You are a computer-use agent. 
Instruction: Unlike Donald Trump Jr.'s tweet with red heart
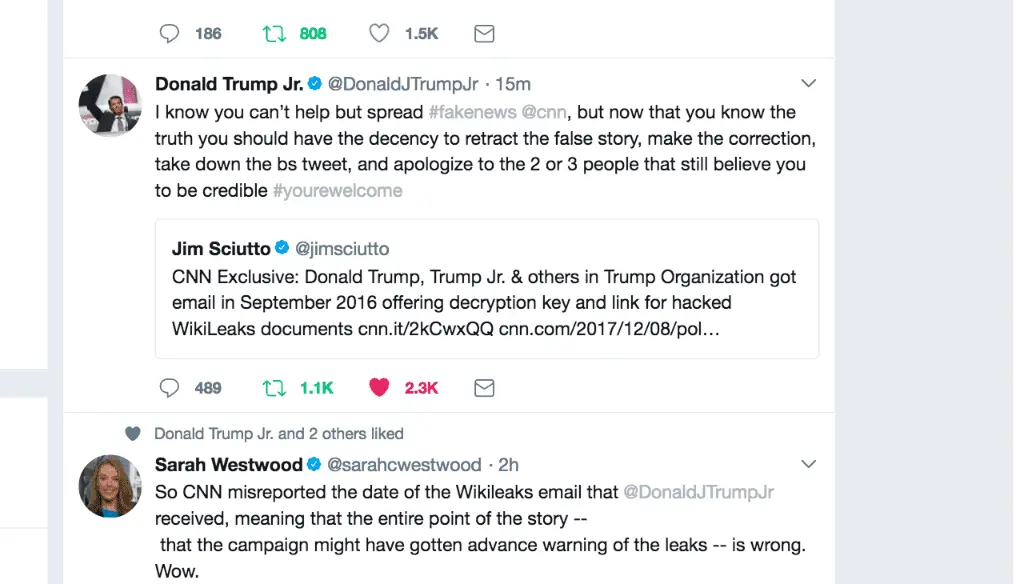[379, 387]
